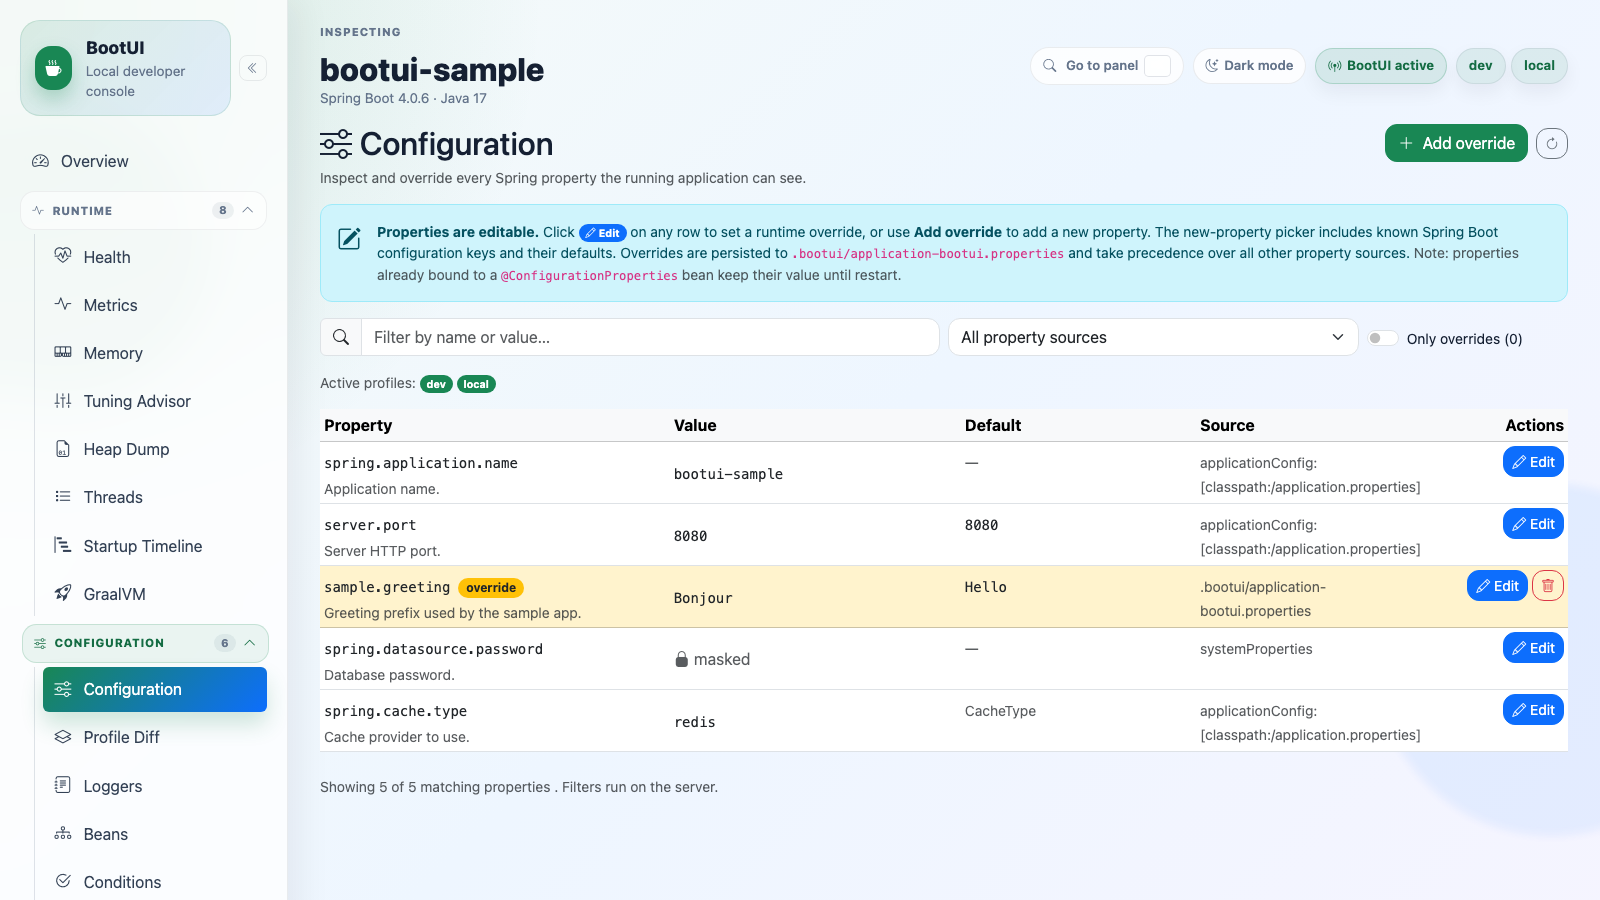Open the All property sources dropdown
The width and height of the screenshot is (1600, 900).
point(1153,337)
